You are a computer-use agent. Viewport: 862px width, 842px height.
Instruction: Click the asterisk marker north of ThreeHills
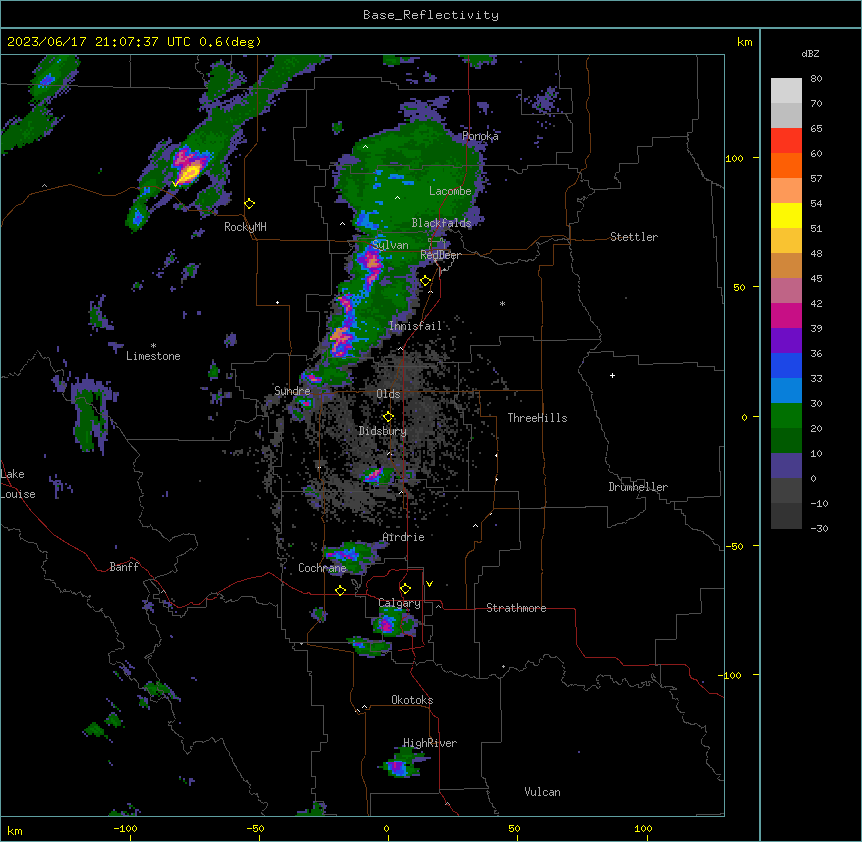502,303
